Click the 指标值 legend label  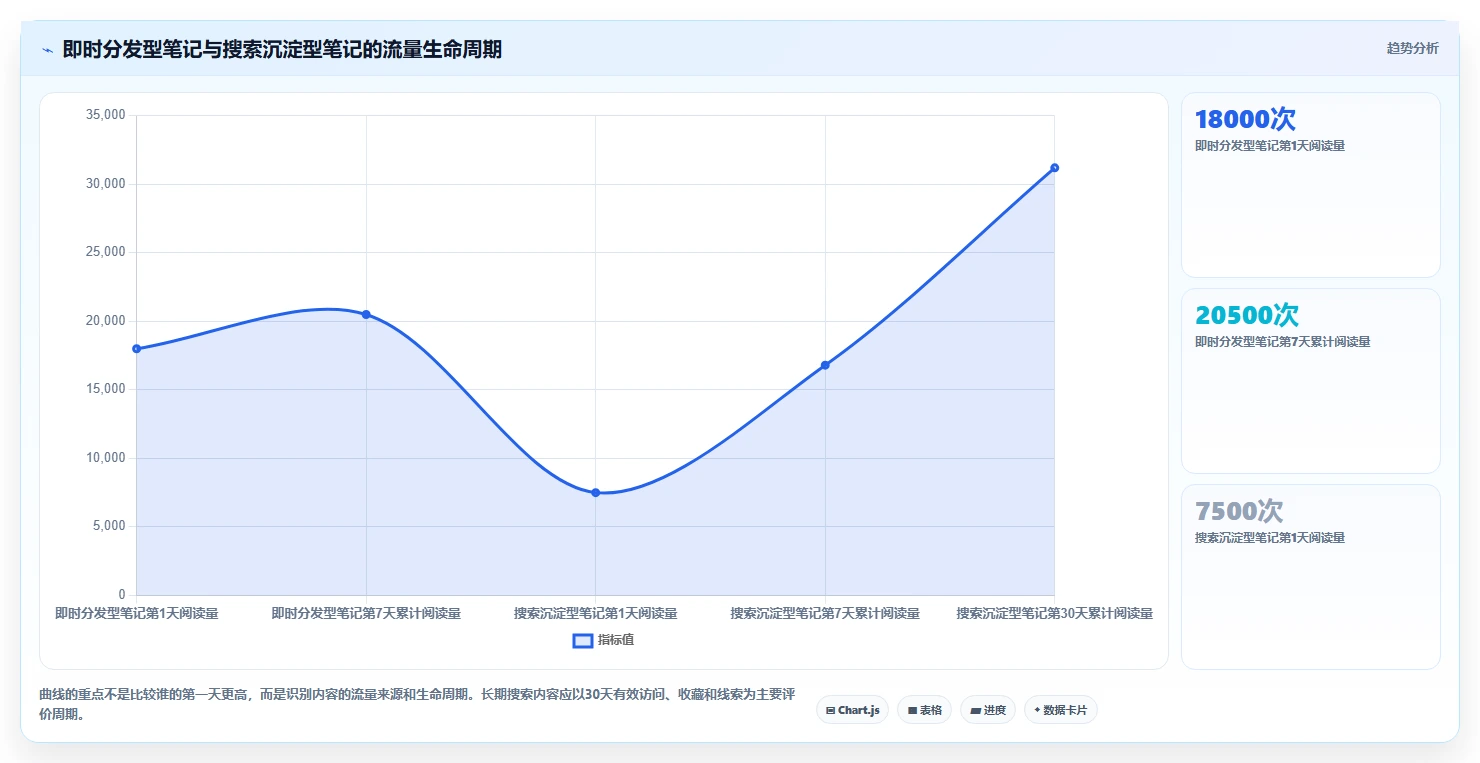(616, 640)
